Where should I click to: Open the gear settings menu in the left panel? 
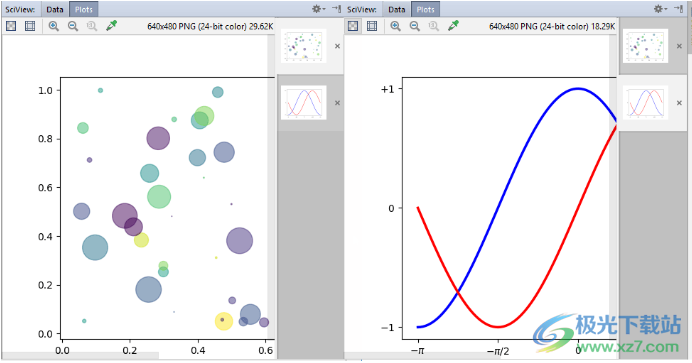coord(318,9)
